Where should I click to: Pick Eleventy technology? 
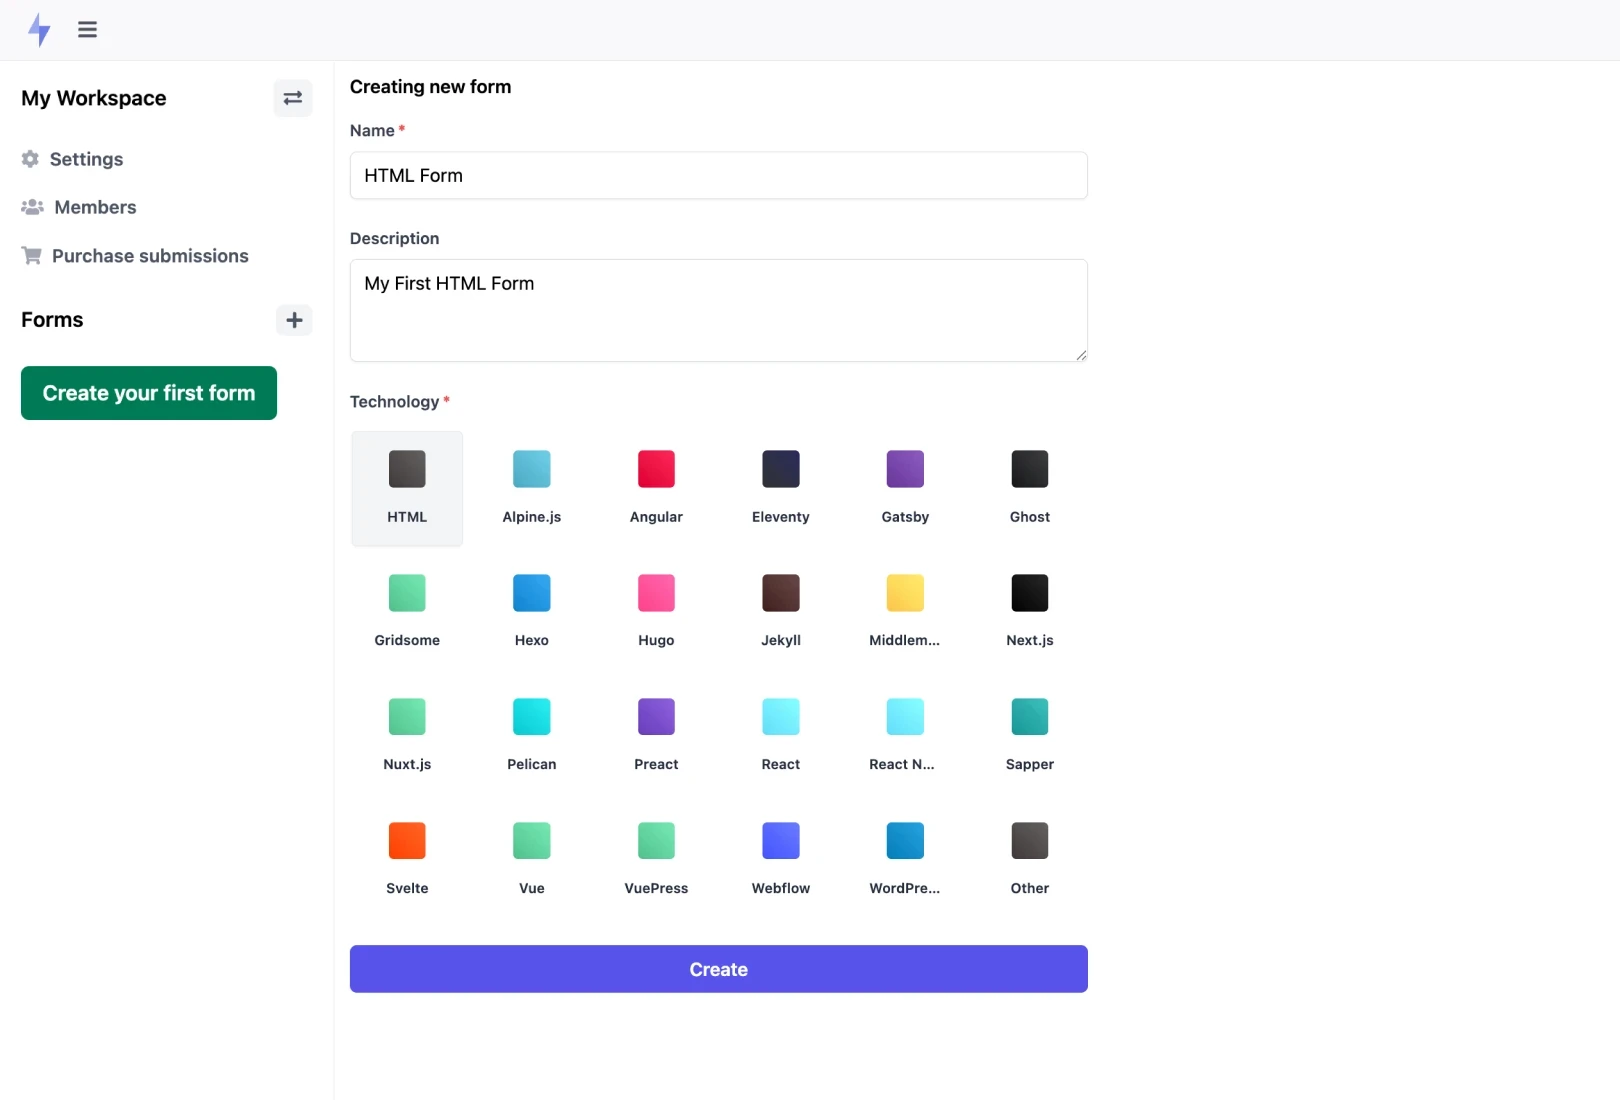click(781, 488)
